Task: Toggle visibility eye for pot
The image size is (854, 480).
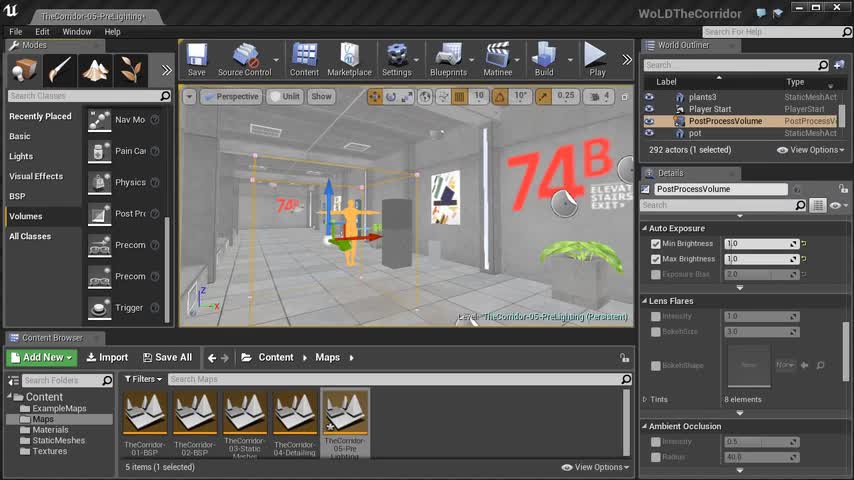Action: coord(649,133)
